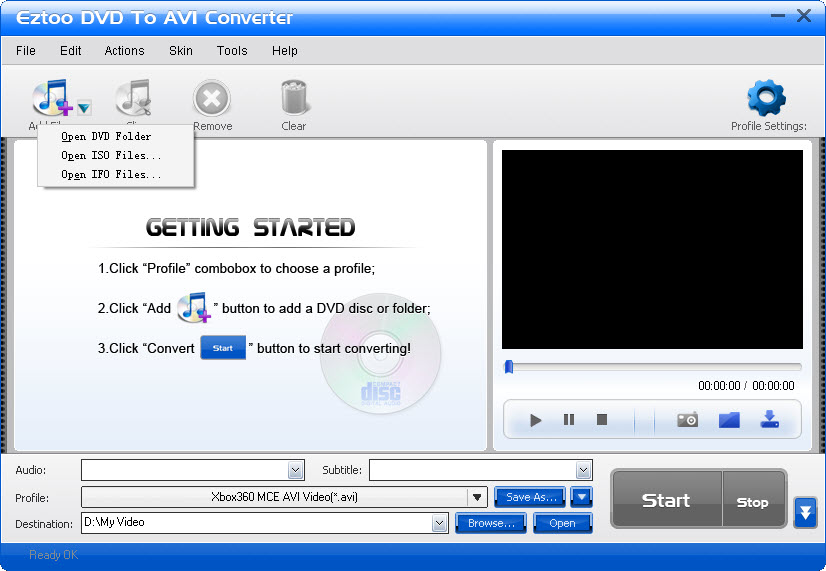This screenshot has width=826, height=571.
Task: Click the small Start button in instructions
Action: [223, 348]
